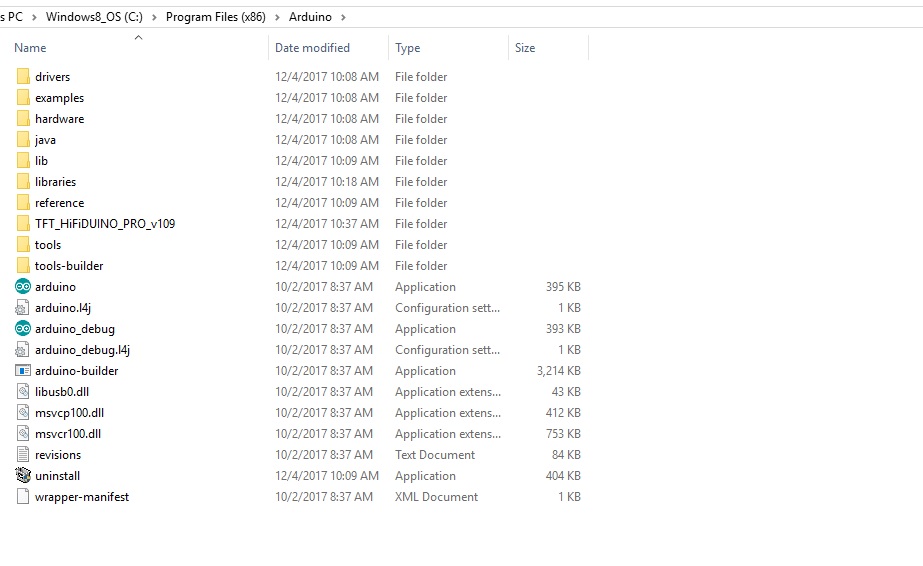Viewport: 923px width, 566px height.
Task: Select the TFT_HiFiDUINO_PRO_v109 folder icon
Action: 23,224
